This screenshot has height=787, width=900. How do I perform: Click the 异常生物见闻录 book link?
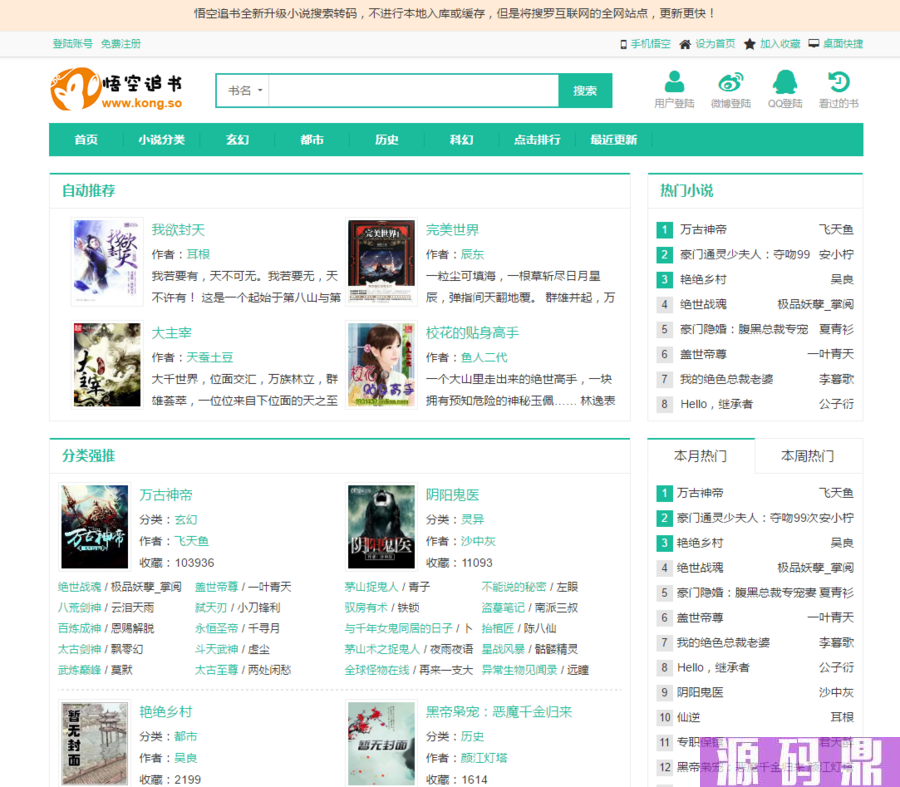coord(519,670)
